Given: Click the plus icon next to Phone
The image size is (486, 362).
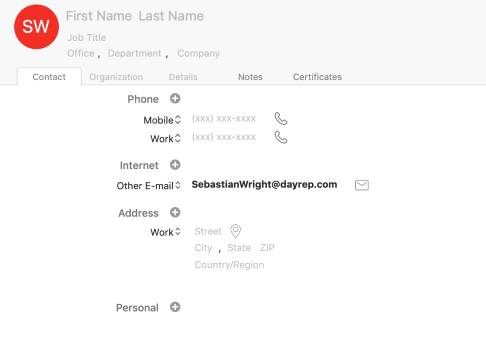Looking at the screenshot, I should tap(175, 98).
